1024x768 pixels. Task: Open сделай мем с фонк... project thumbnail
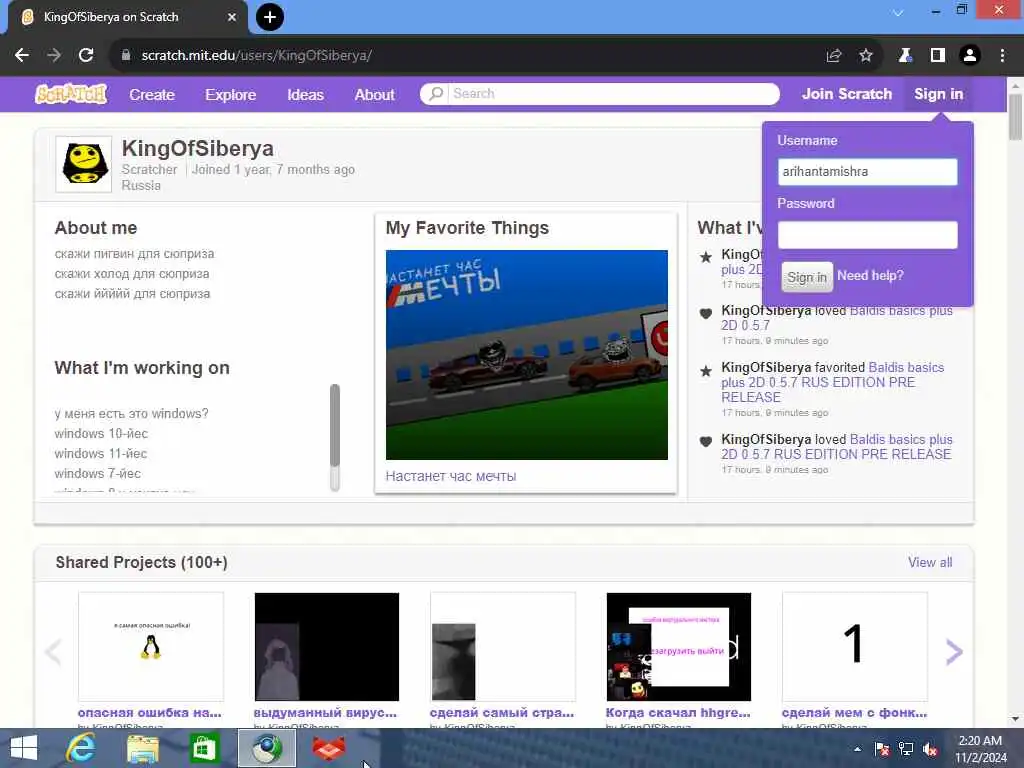[855, 647]
